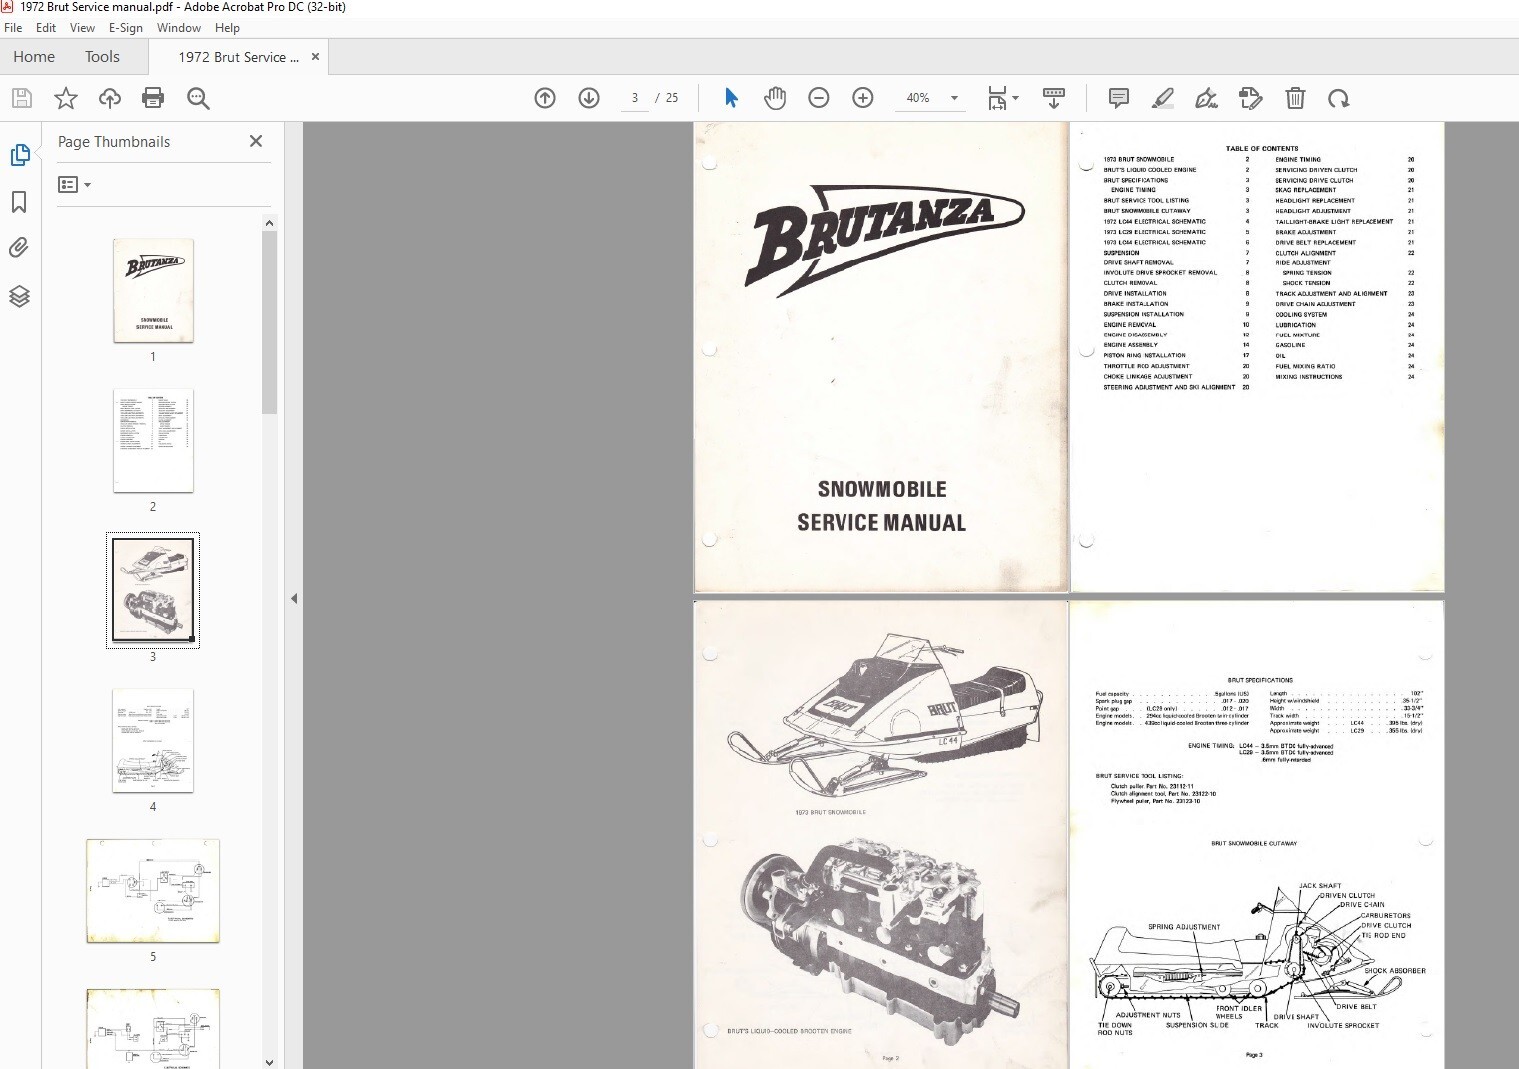
Task: Click the Print icon
Action: coord(152,98)
